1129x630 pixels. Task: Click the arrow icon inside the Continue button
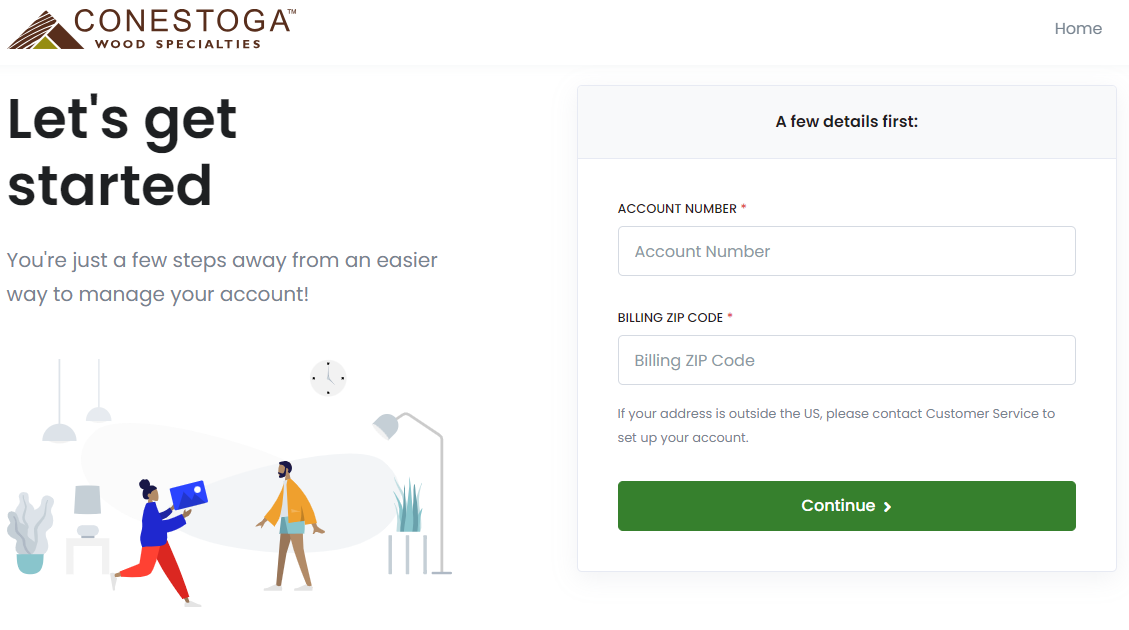886,506
